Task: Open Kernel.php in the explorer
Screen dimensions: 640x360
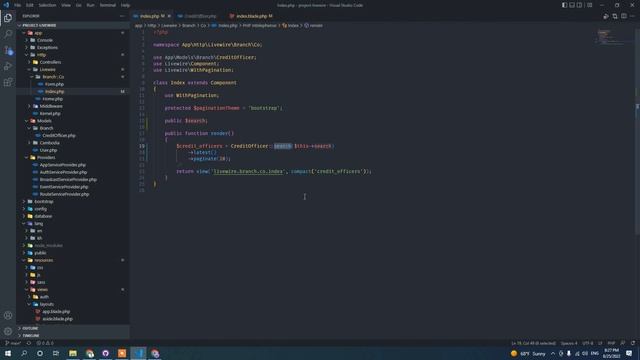Action: coord(50,113)
